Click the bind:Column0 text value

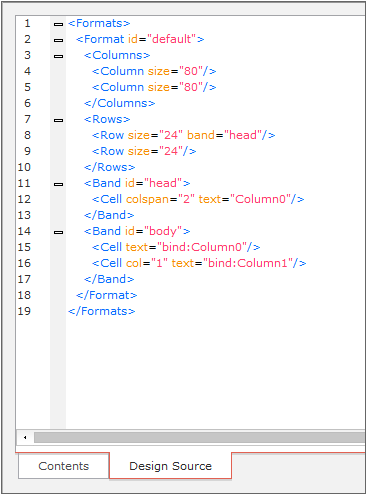point(202,247)
